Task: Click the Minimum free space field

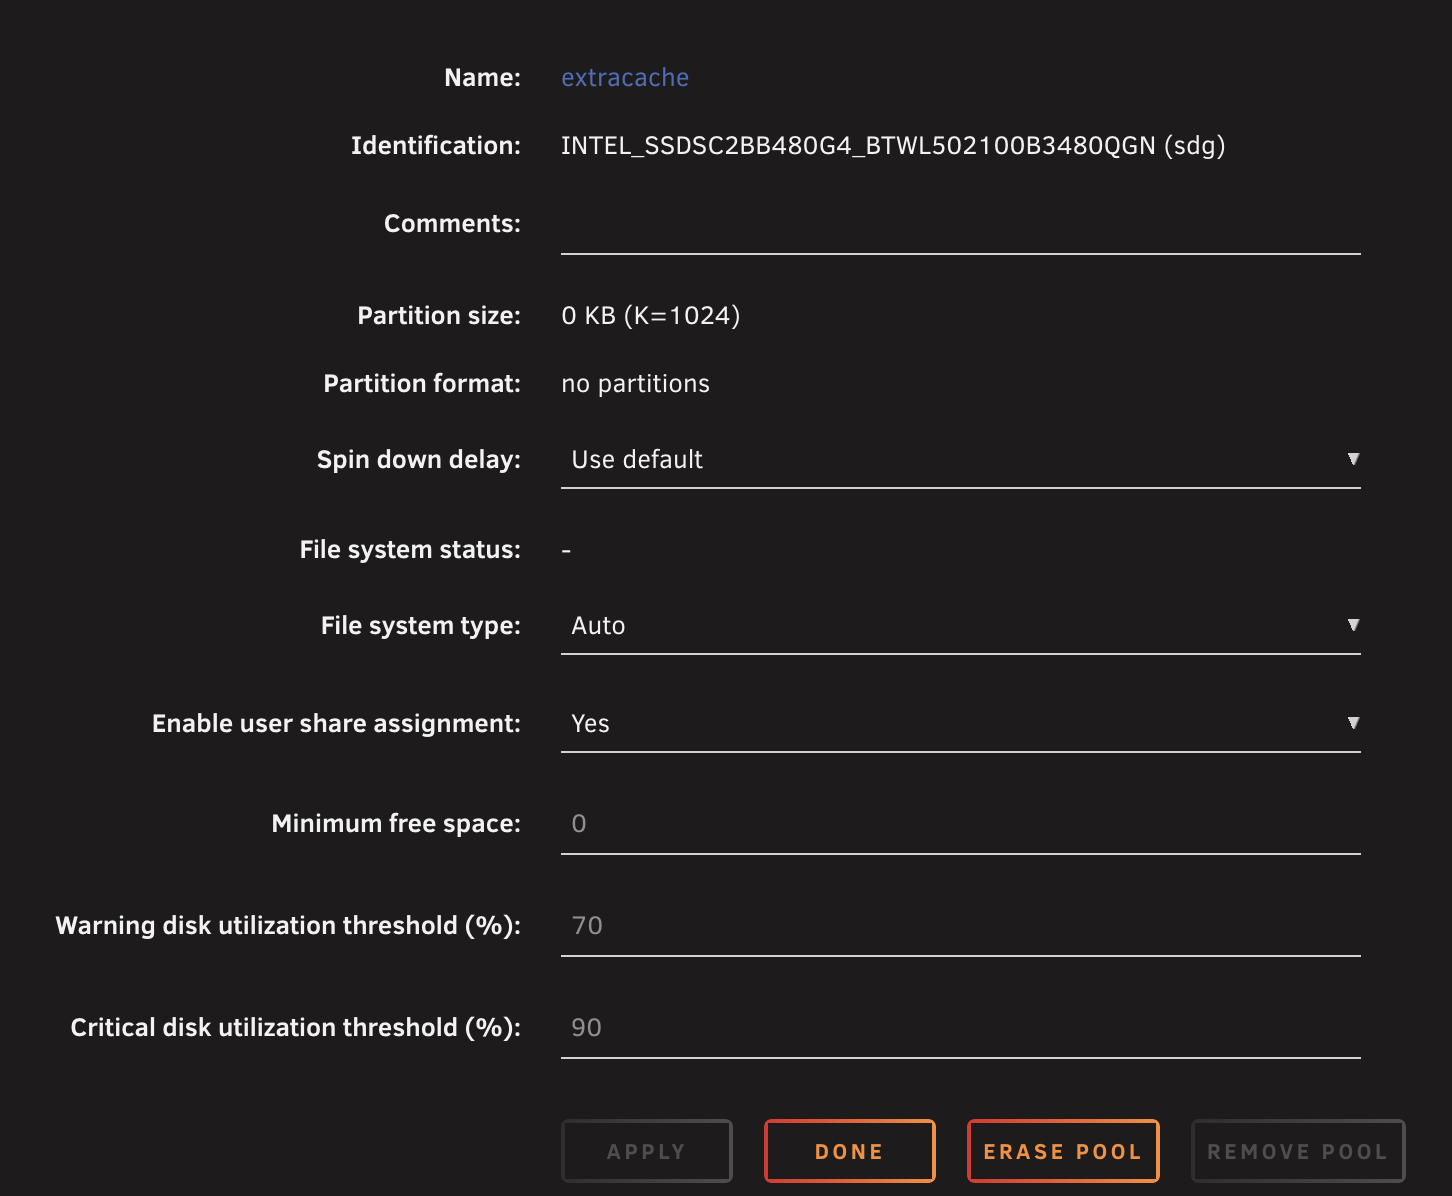Action: [961, 825]
